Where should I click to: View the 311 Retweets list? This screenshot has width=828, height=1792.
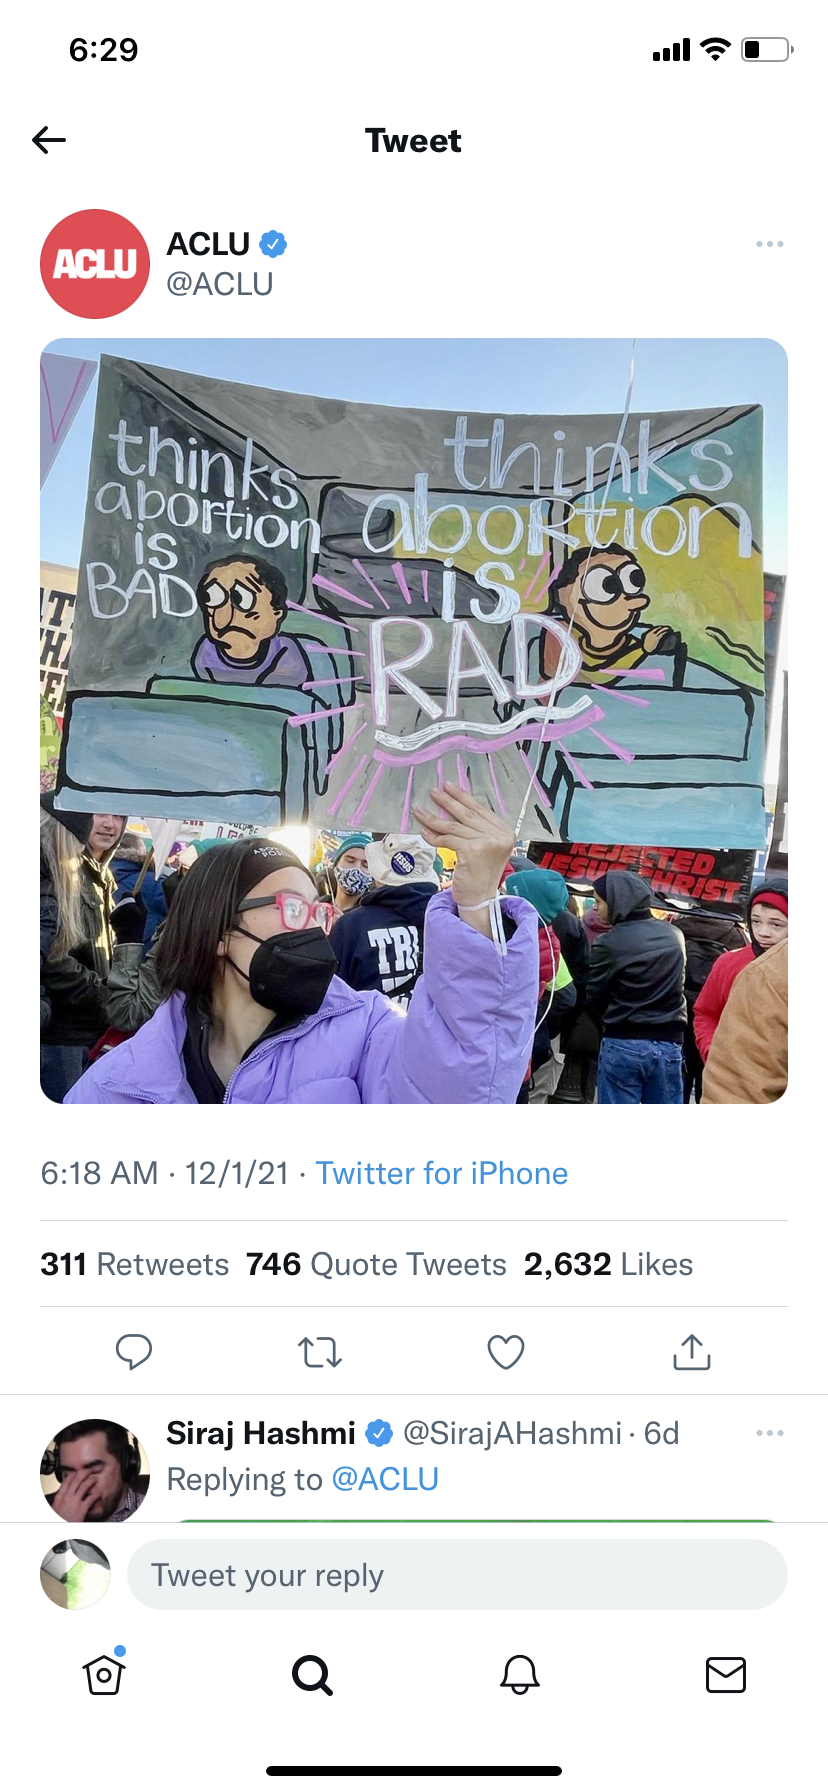(135, 1264)
